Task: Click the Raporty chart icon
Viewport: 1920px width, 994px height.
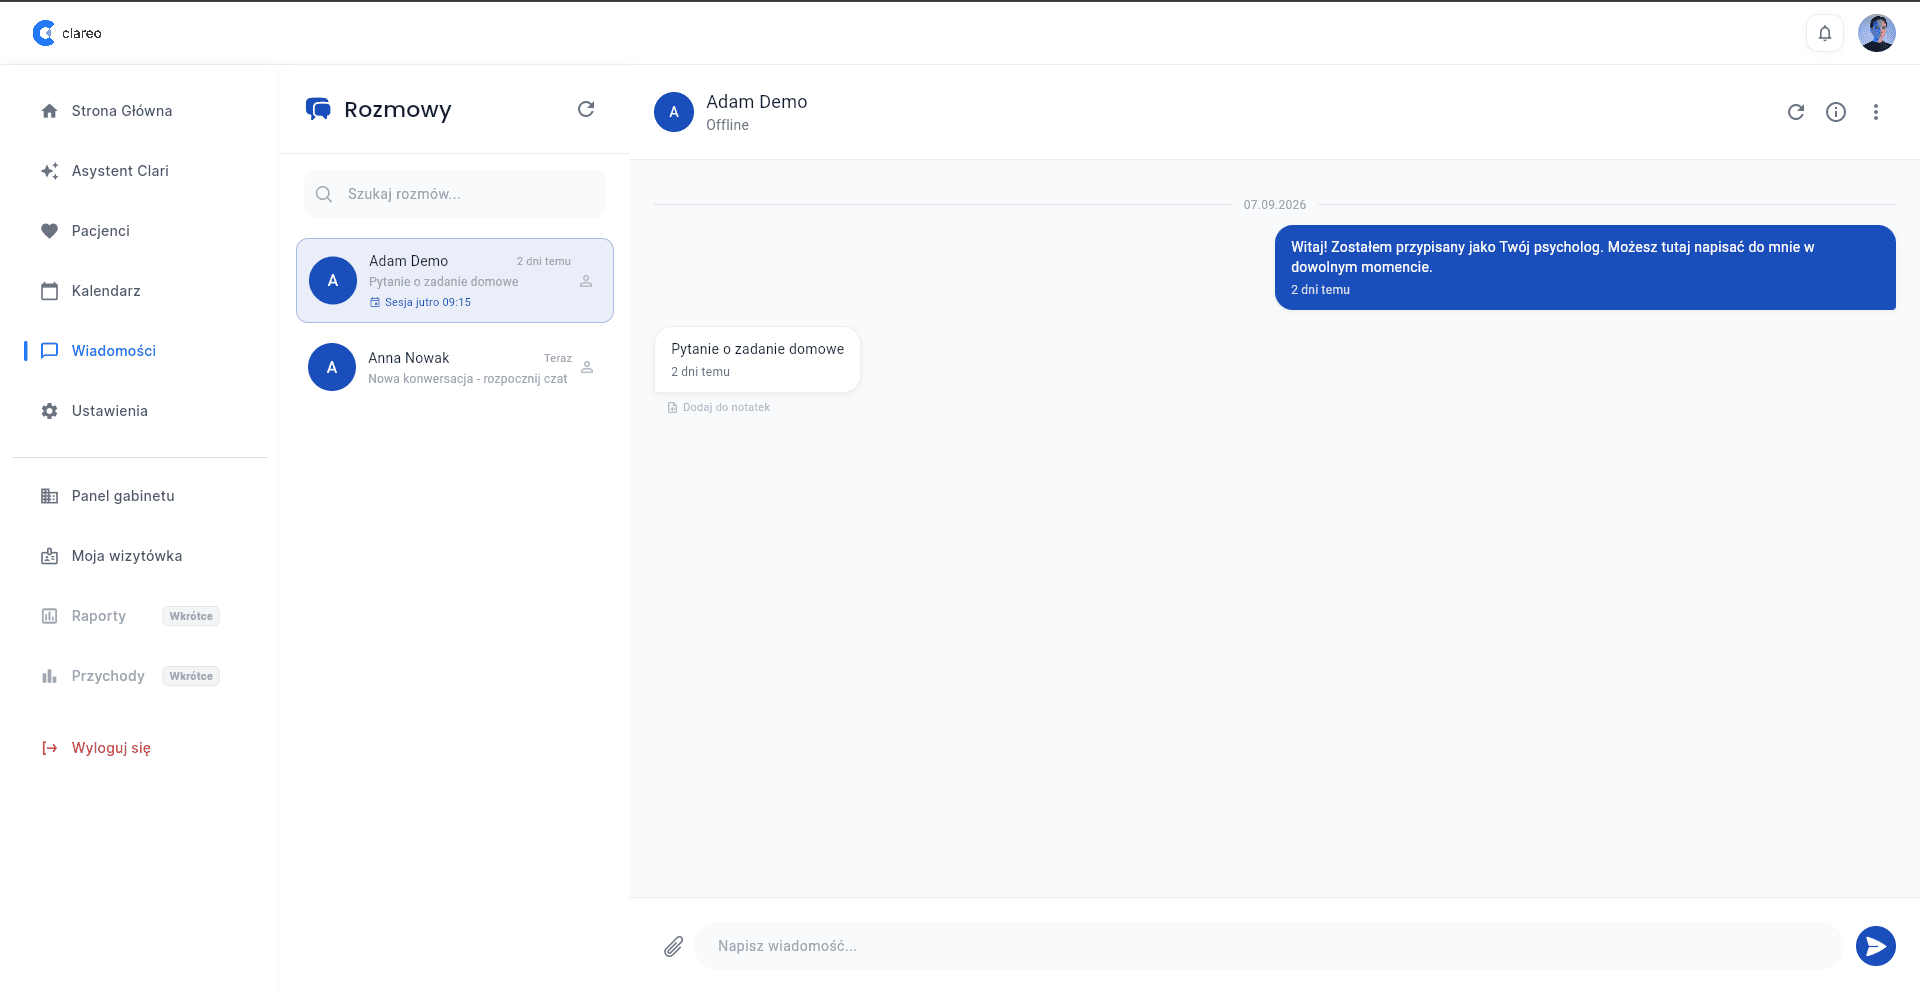Action: point(49,616)
